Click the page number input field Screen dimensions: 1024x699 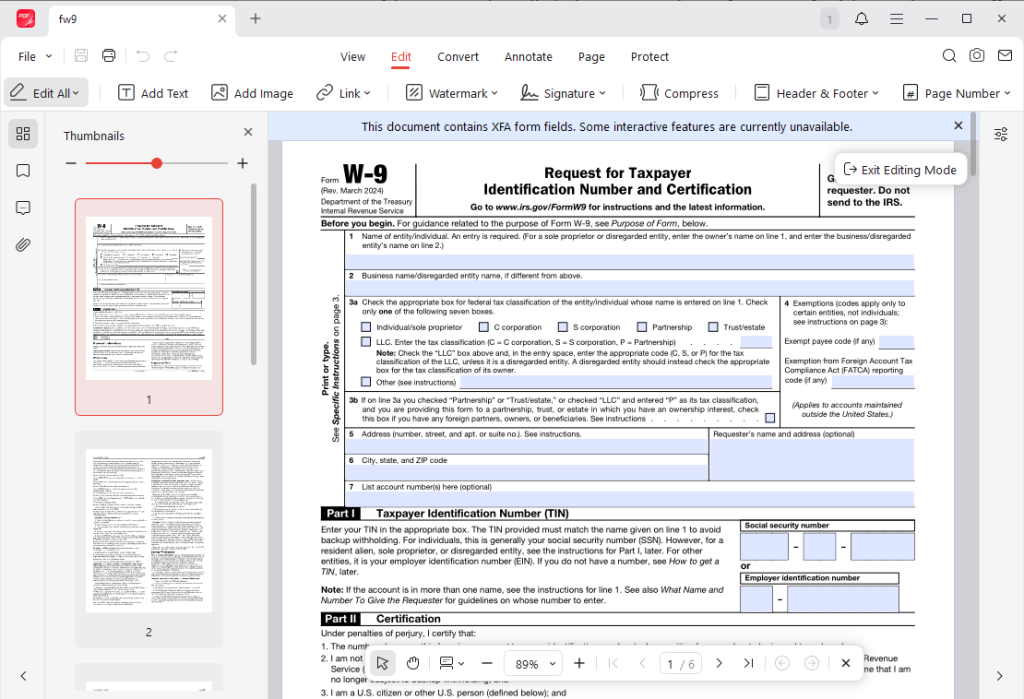(x=680, y=664)
